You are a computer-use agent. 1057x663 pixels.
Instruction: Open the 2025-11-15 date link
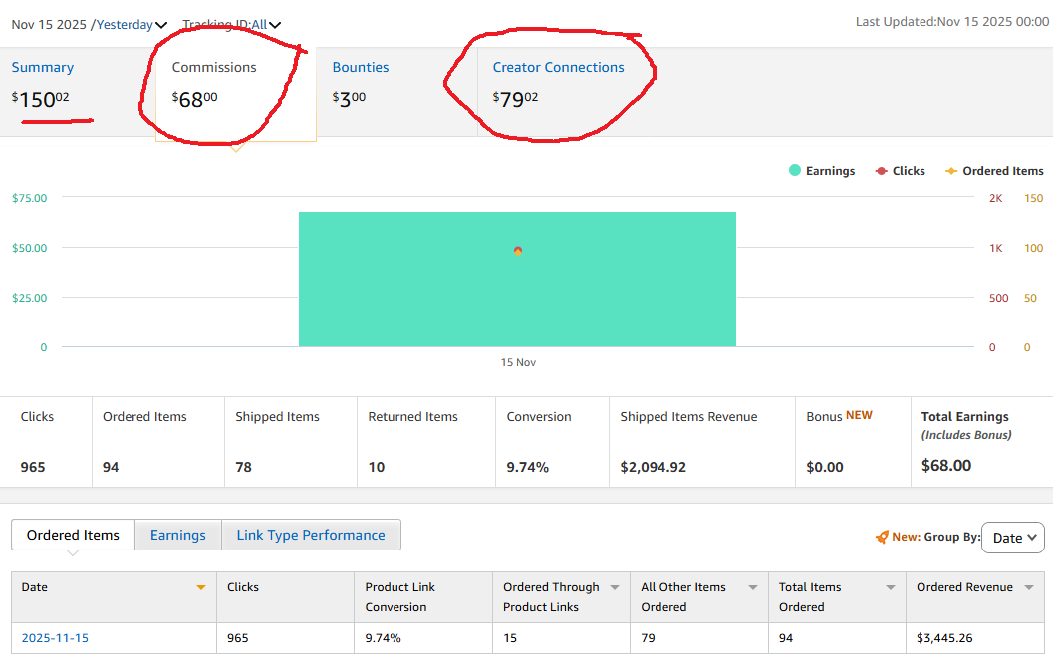click(x=55, y=638)
